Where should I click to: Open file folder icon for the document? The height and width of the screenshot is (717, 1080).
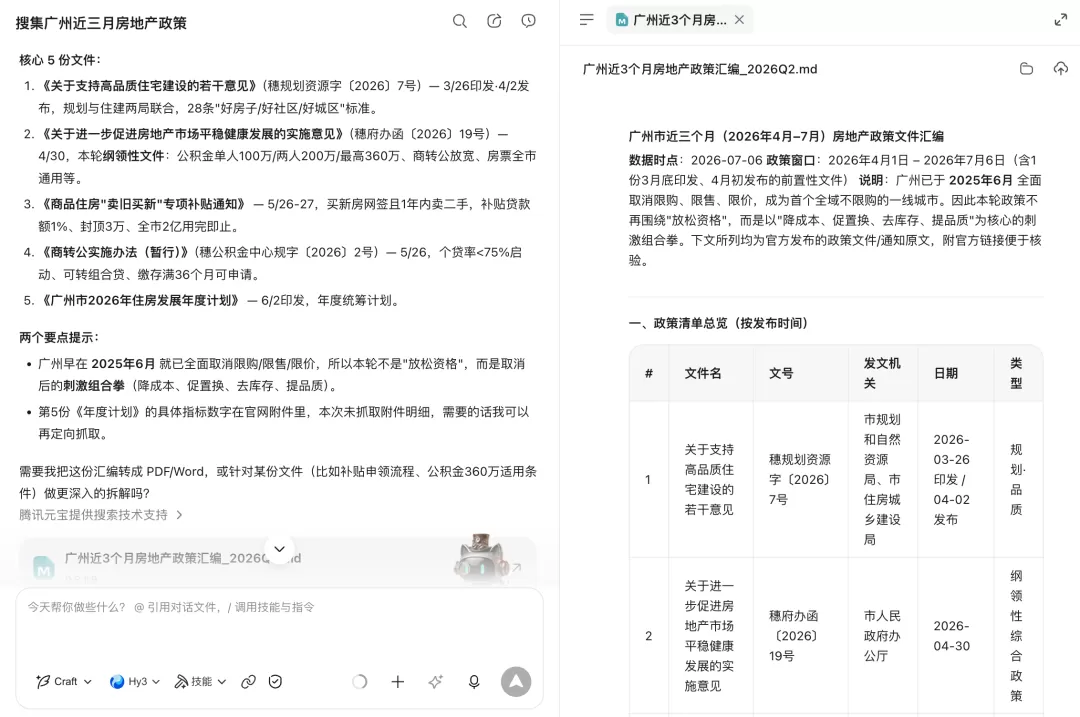pyautogui.click(x=1026, y=68)
